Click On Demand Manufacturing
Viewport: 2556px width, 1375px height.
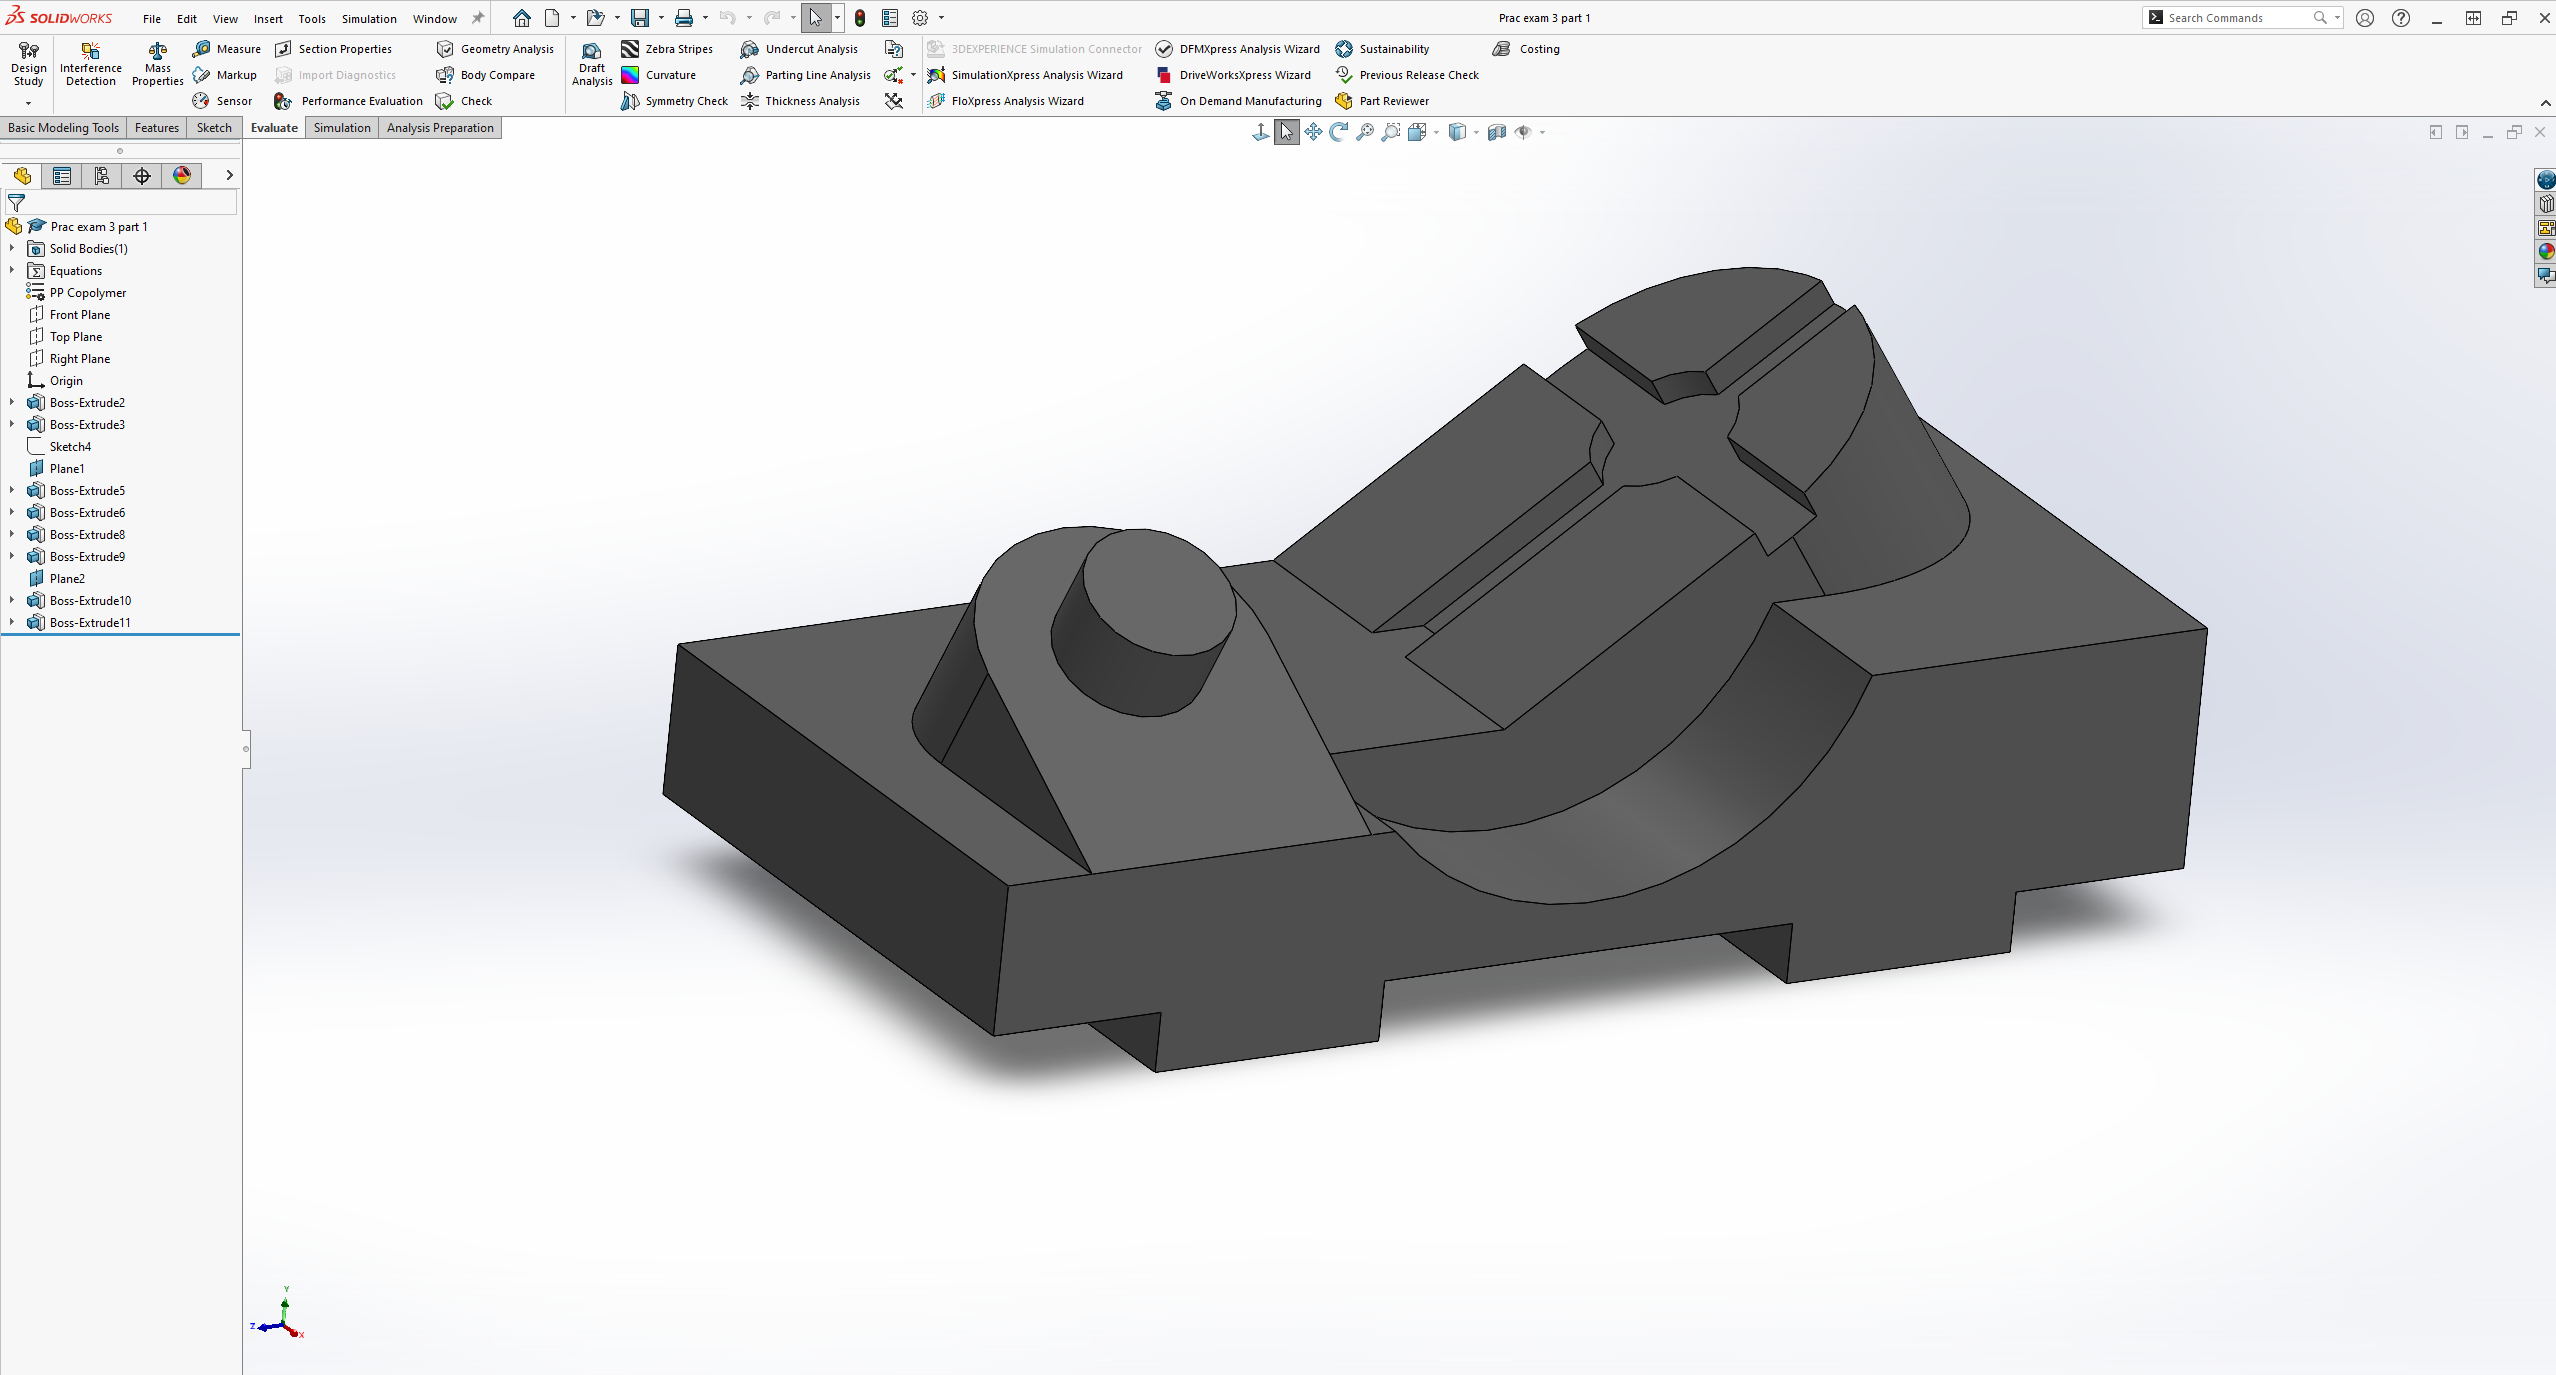pyautogui.click(x=1238, y=101)
